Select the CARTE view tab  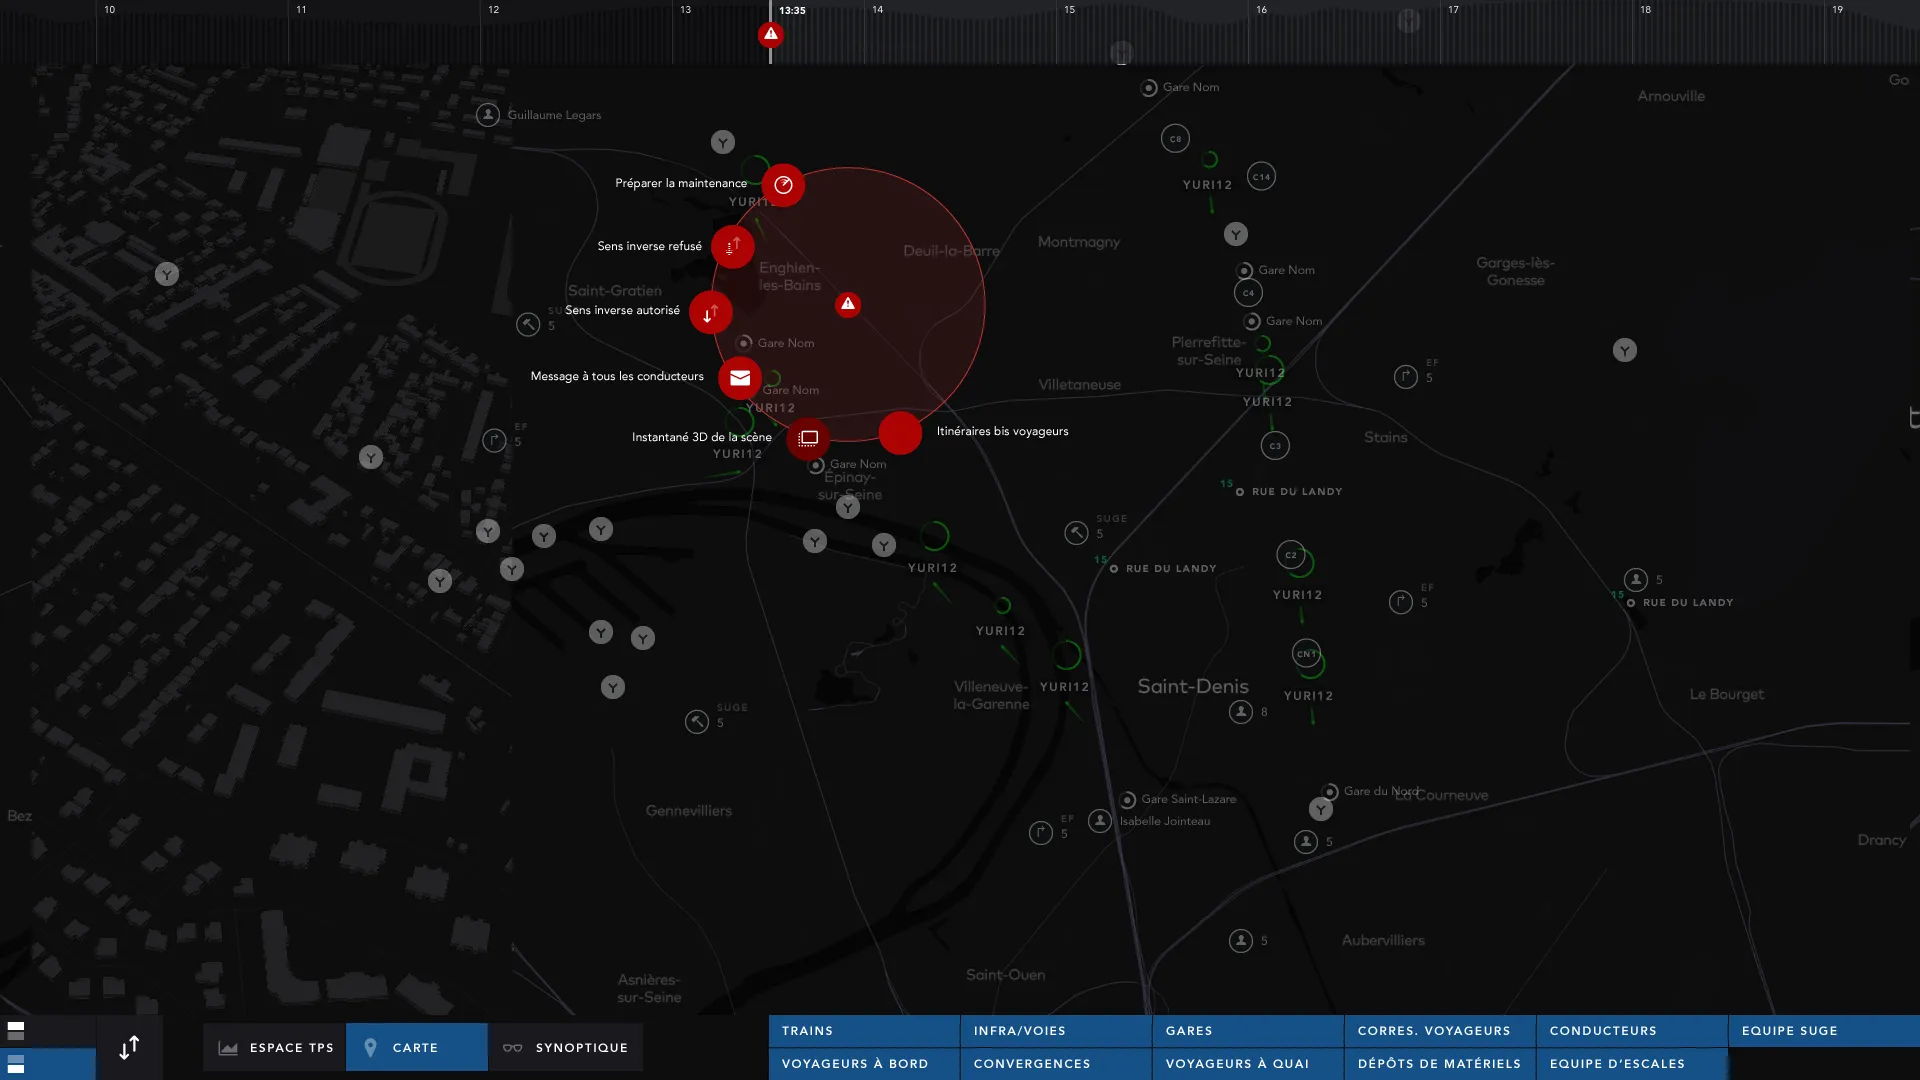(416, 1048)
